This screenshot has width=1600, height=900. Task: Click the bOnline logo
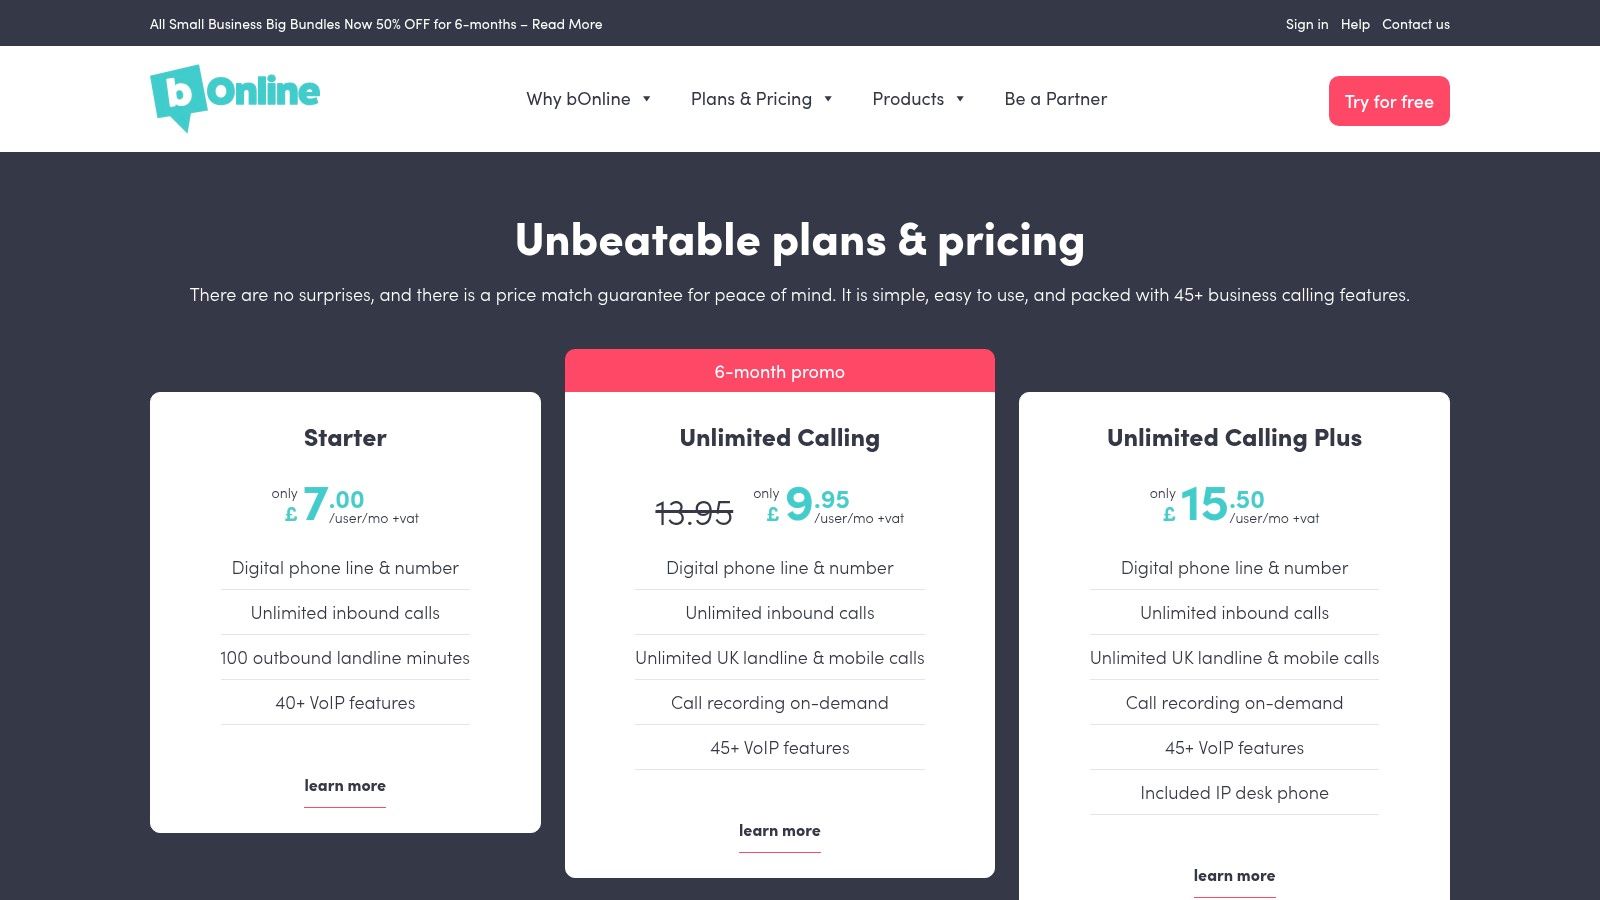tap(234, 94)
